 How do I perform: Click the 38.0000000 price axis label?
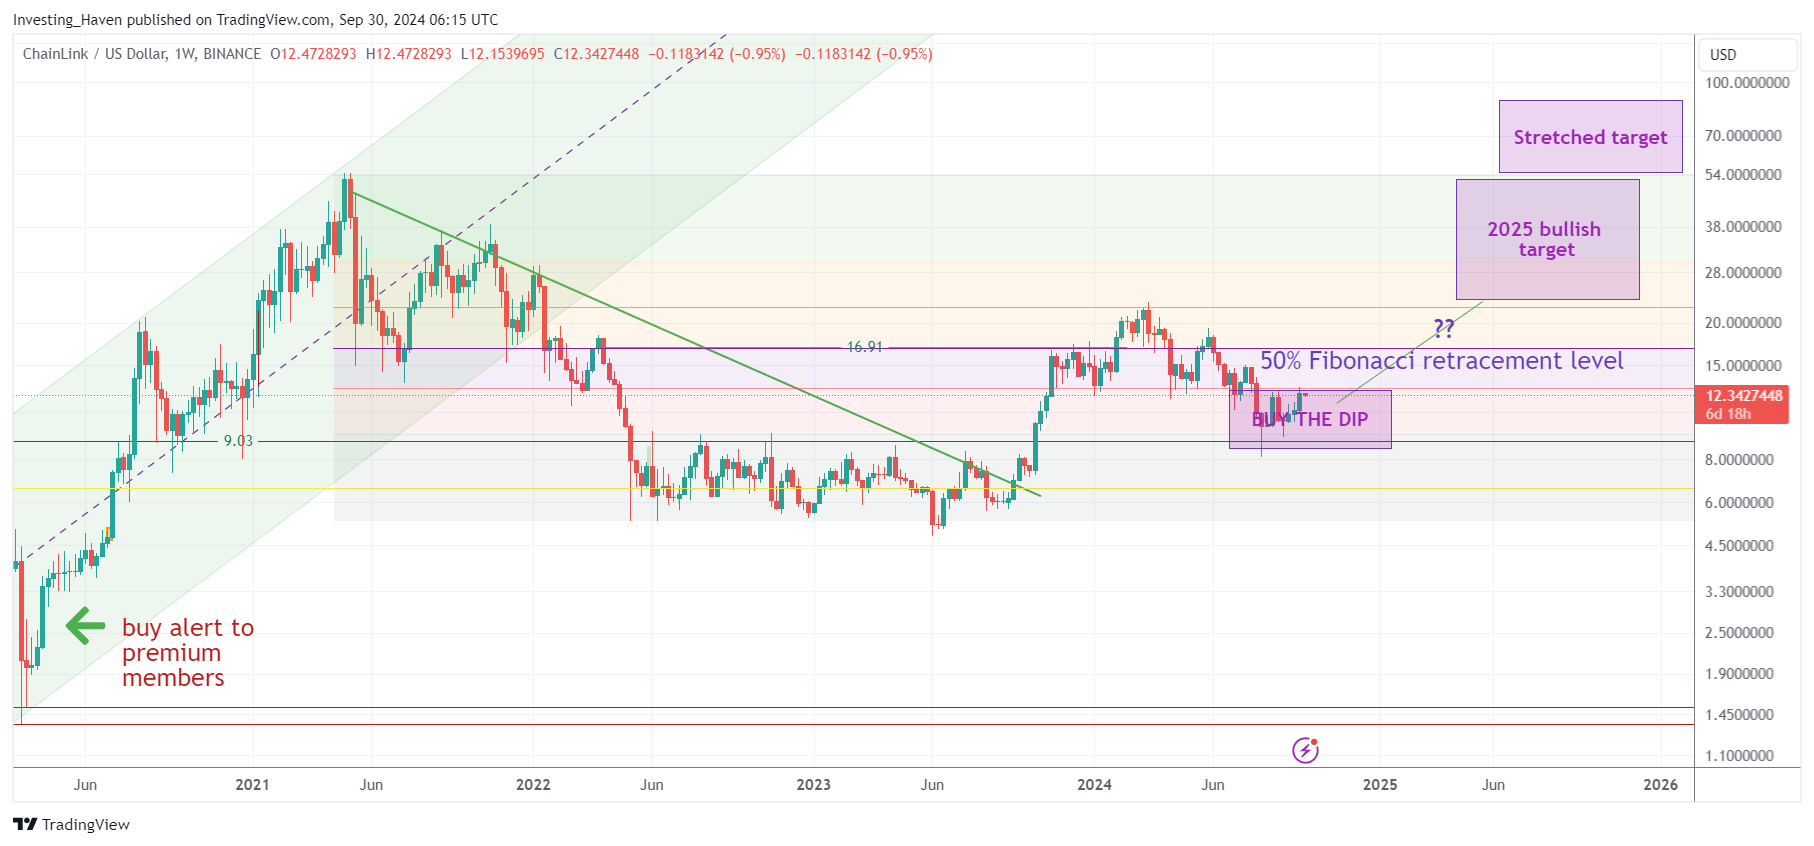coord(1743,226)
